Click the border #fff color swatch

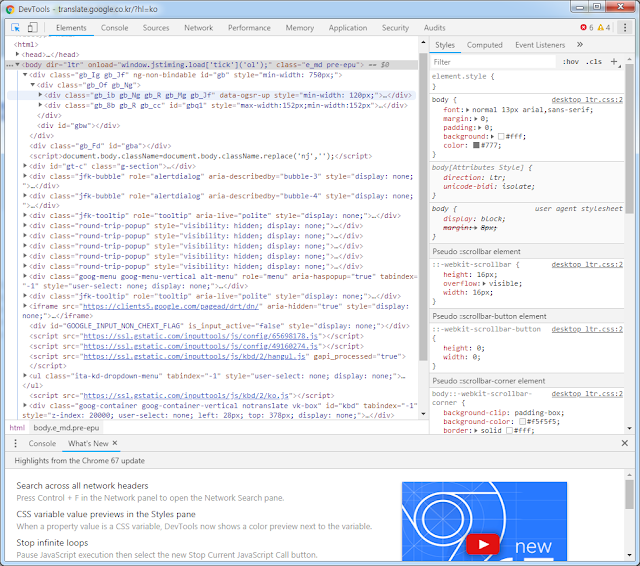click(x=509, y=431)
